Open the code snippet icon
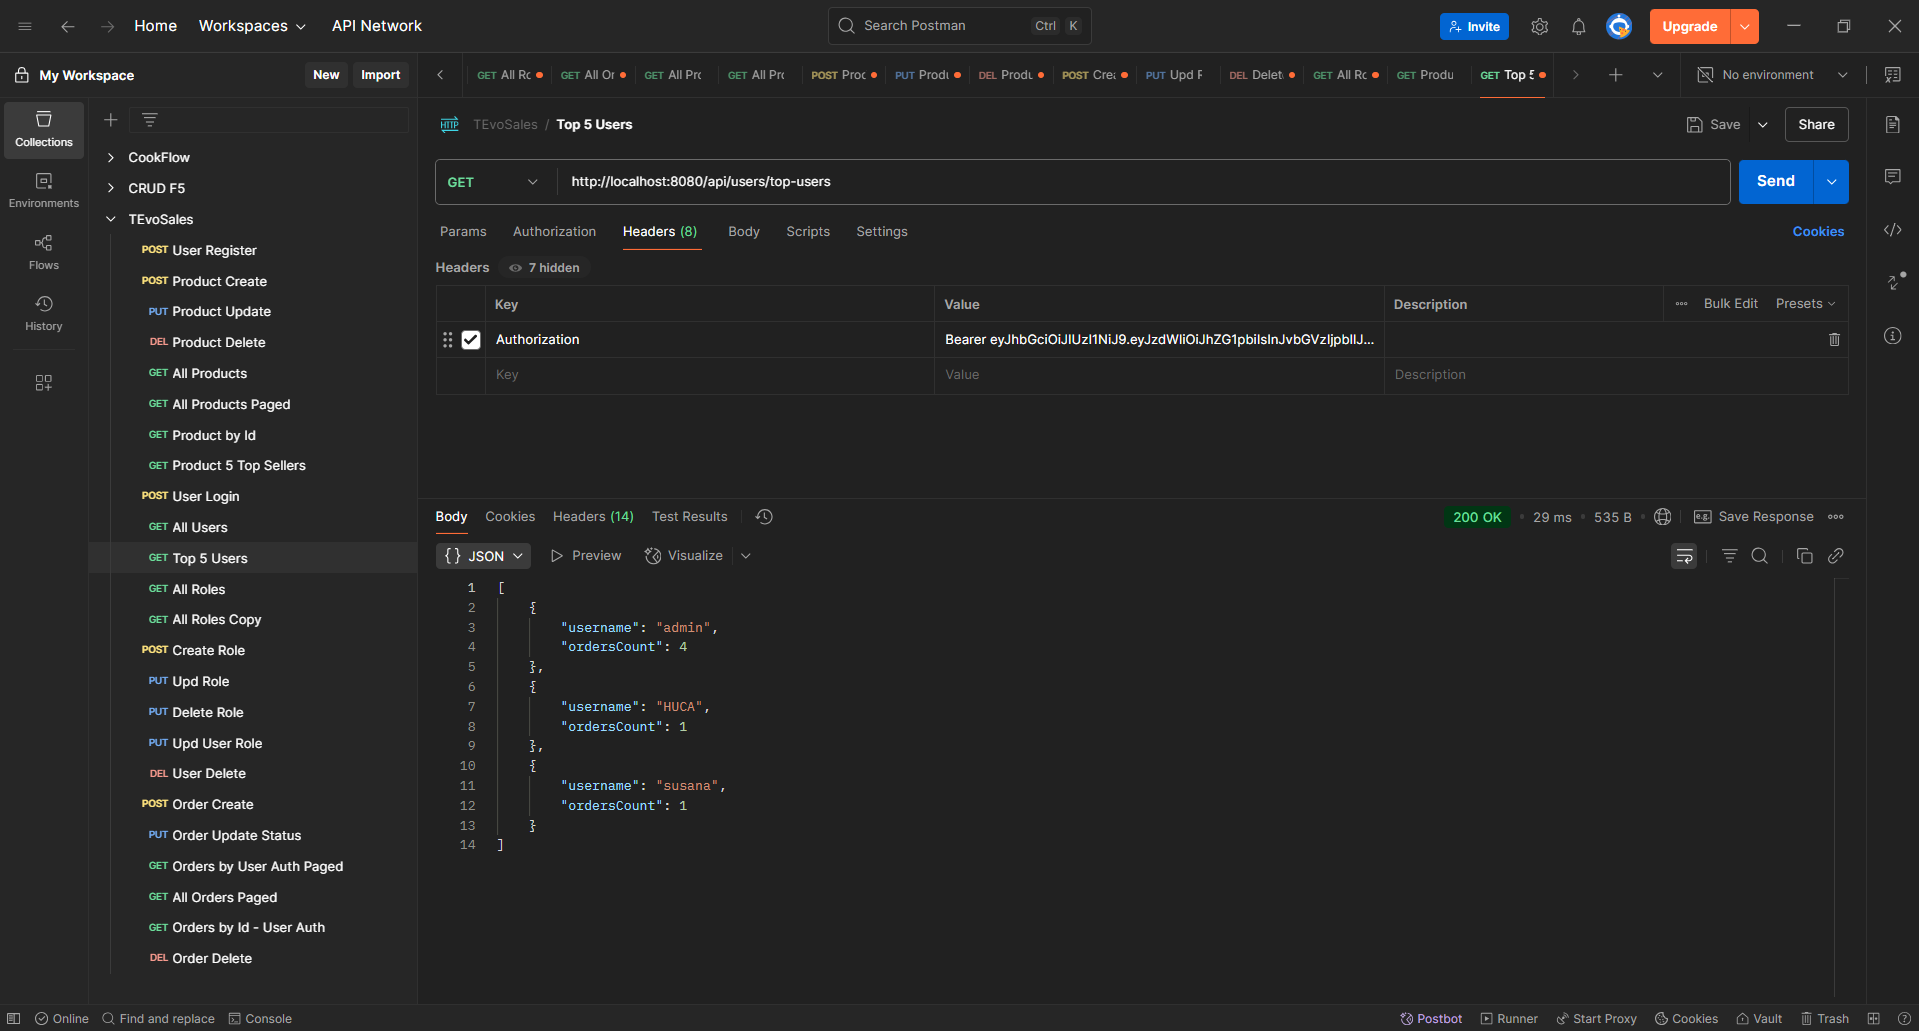 (x=1893, y=230)
